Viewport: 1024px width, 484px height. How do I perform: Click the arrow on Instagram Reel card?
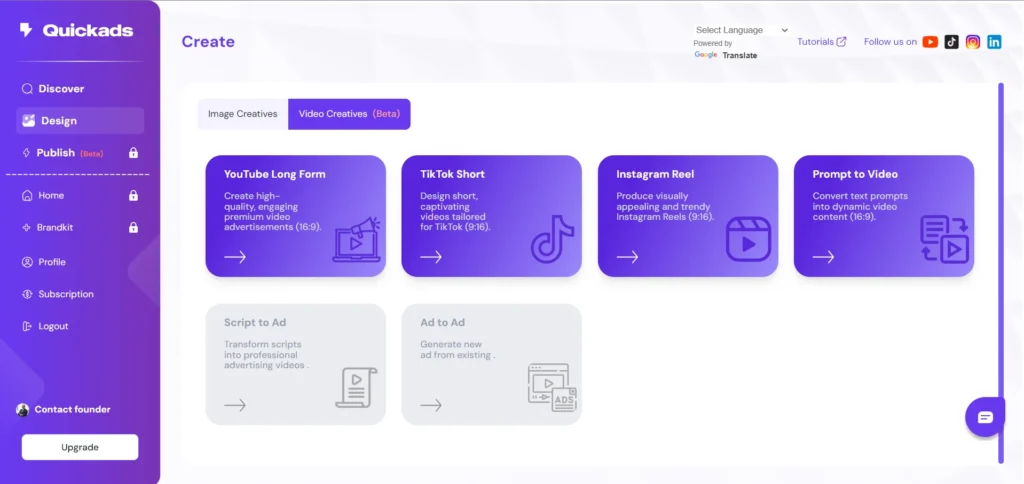tap(628, 257)
